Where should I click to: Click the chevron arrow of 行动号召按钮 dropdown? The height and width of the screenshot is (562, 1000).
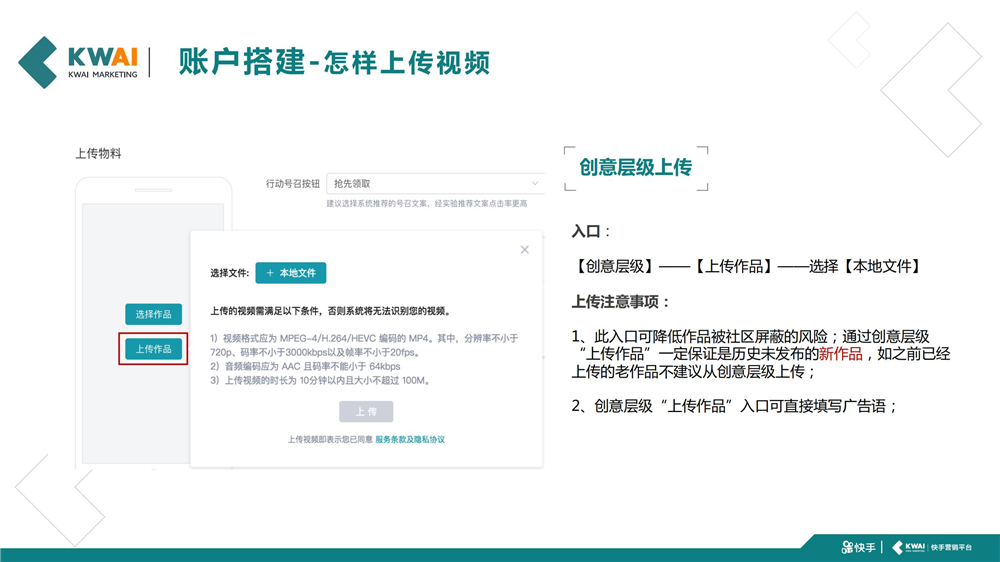pos(535,184)
